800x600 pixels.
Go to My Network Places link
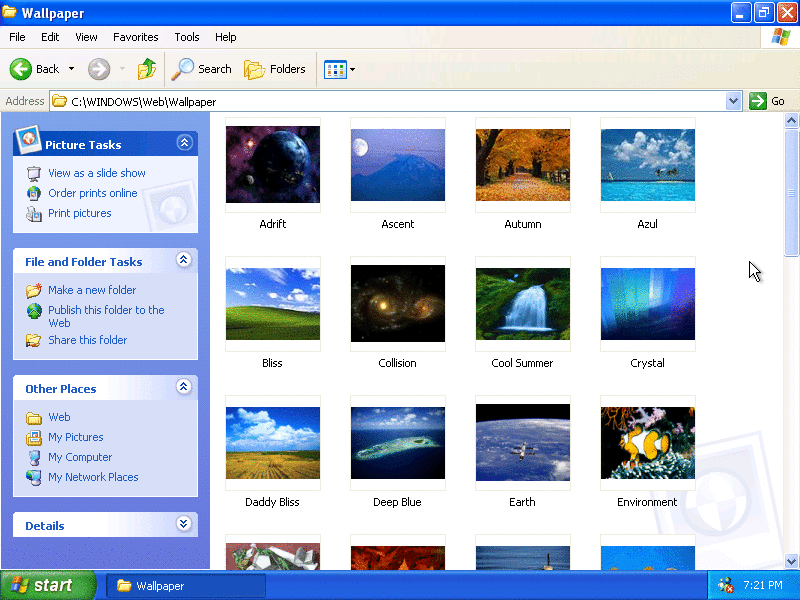93,477
